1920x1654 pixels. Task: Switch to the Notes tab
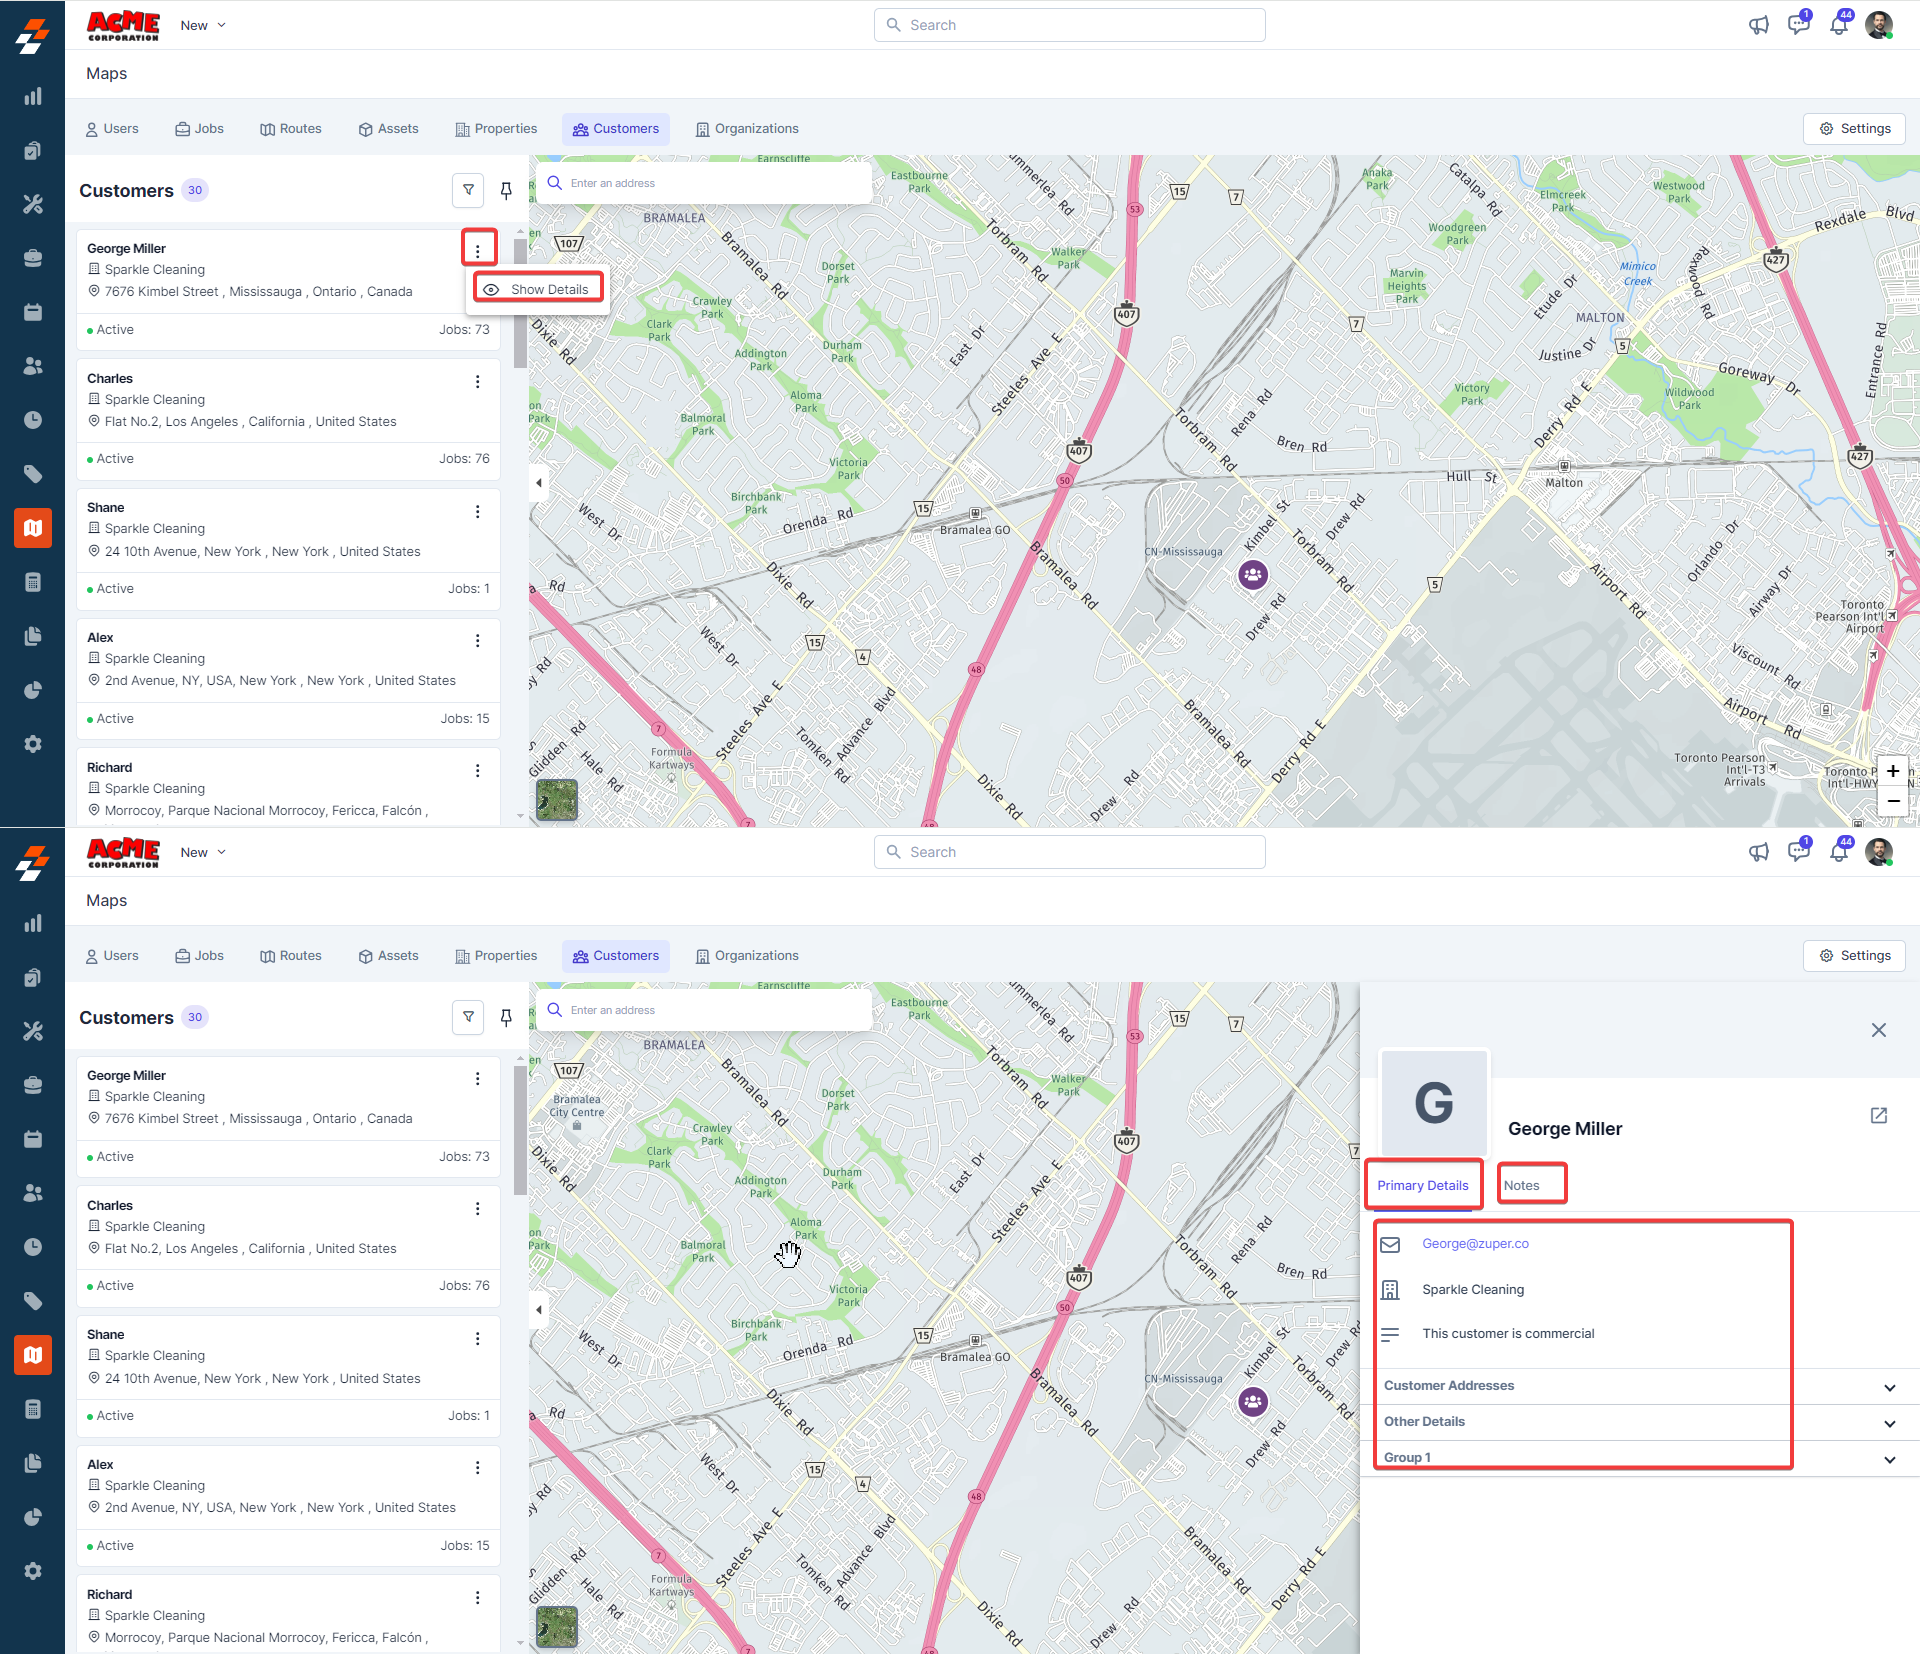tap(1521, 1185)
